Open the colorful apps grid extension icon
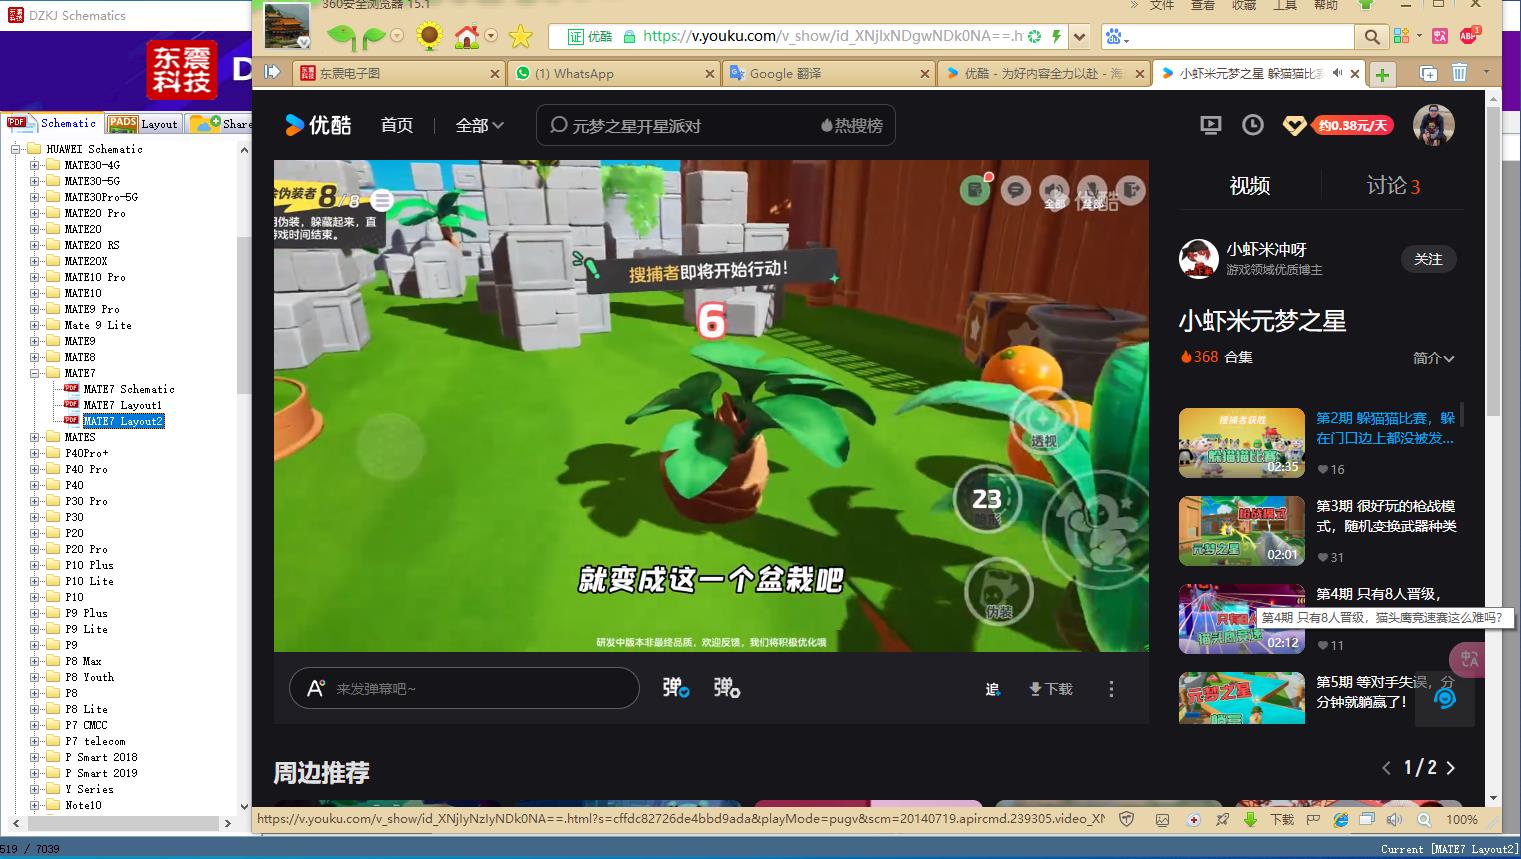This screenshot has width=1521, height=859. click(1400, 36)
